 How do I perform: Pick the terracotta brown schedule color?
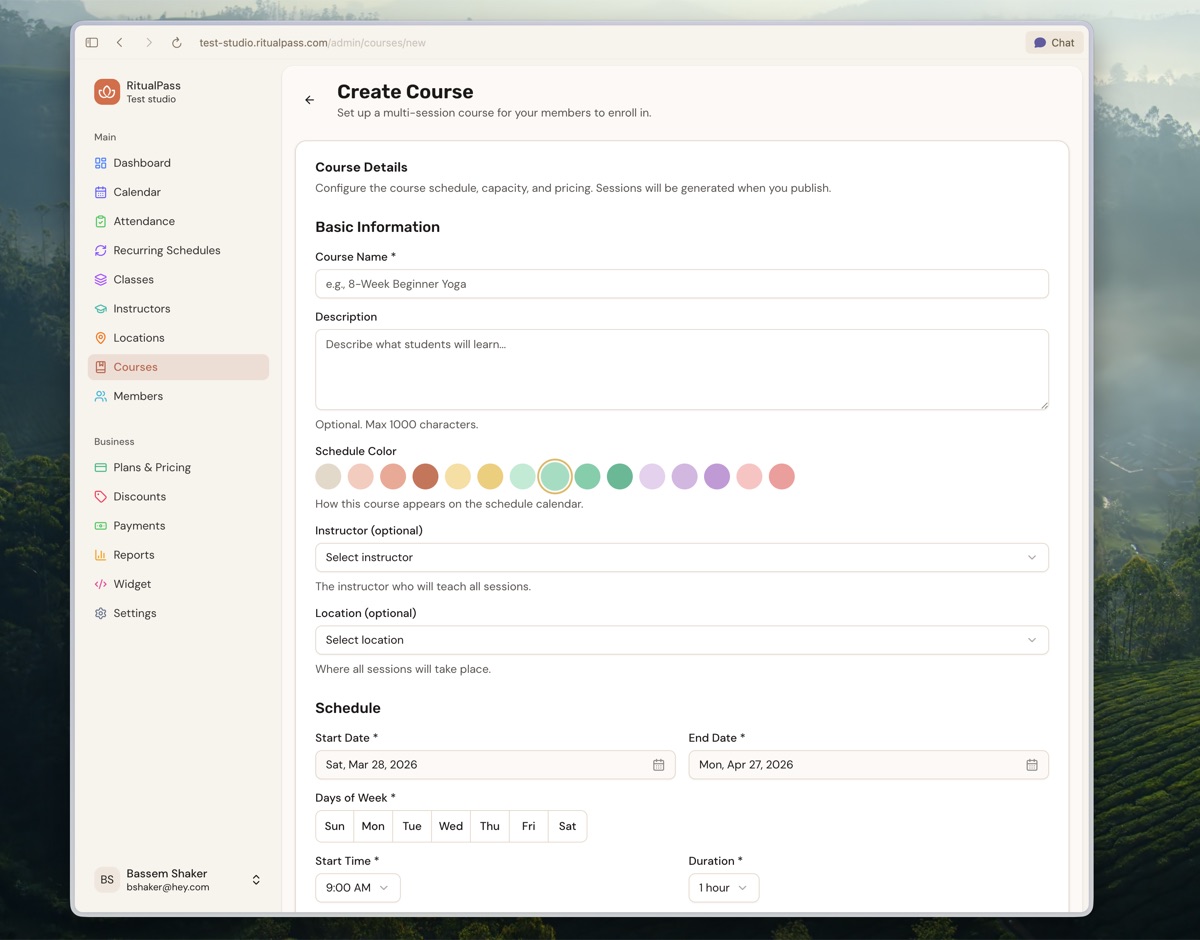426,477
